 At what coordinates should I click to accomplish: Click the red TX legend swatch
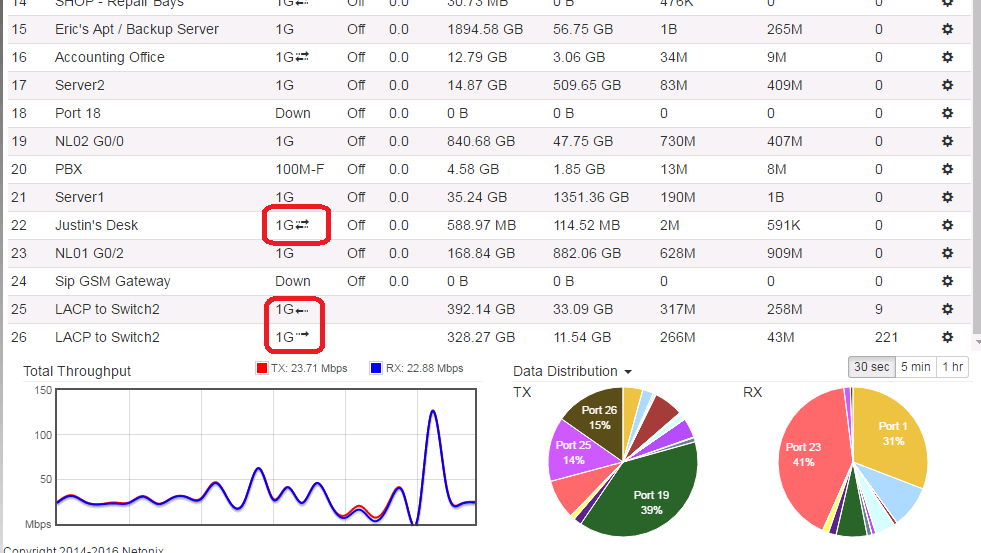pos(263,369)
